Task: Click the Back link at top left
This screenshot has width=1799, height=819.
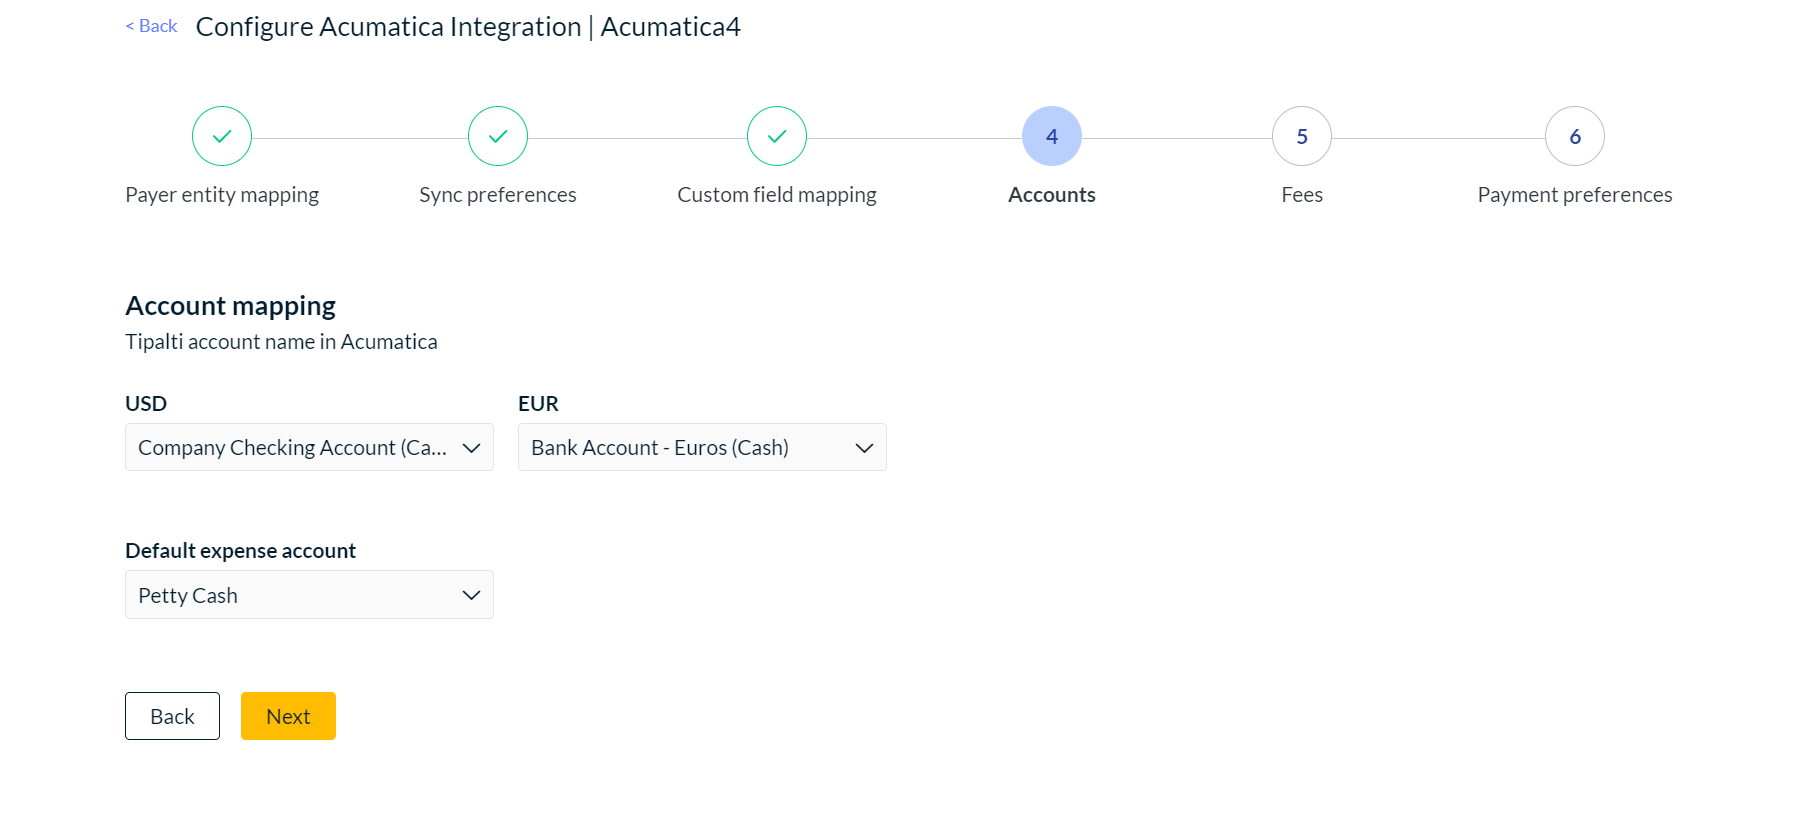Action: tap(151, 25)
